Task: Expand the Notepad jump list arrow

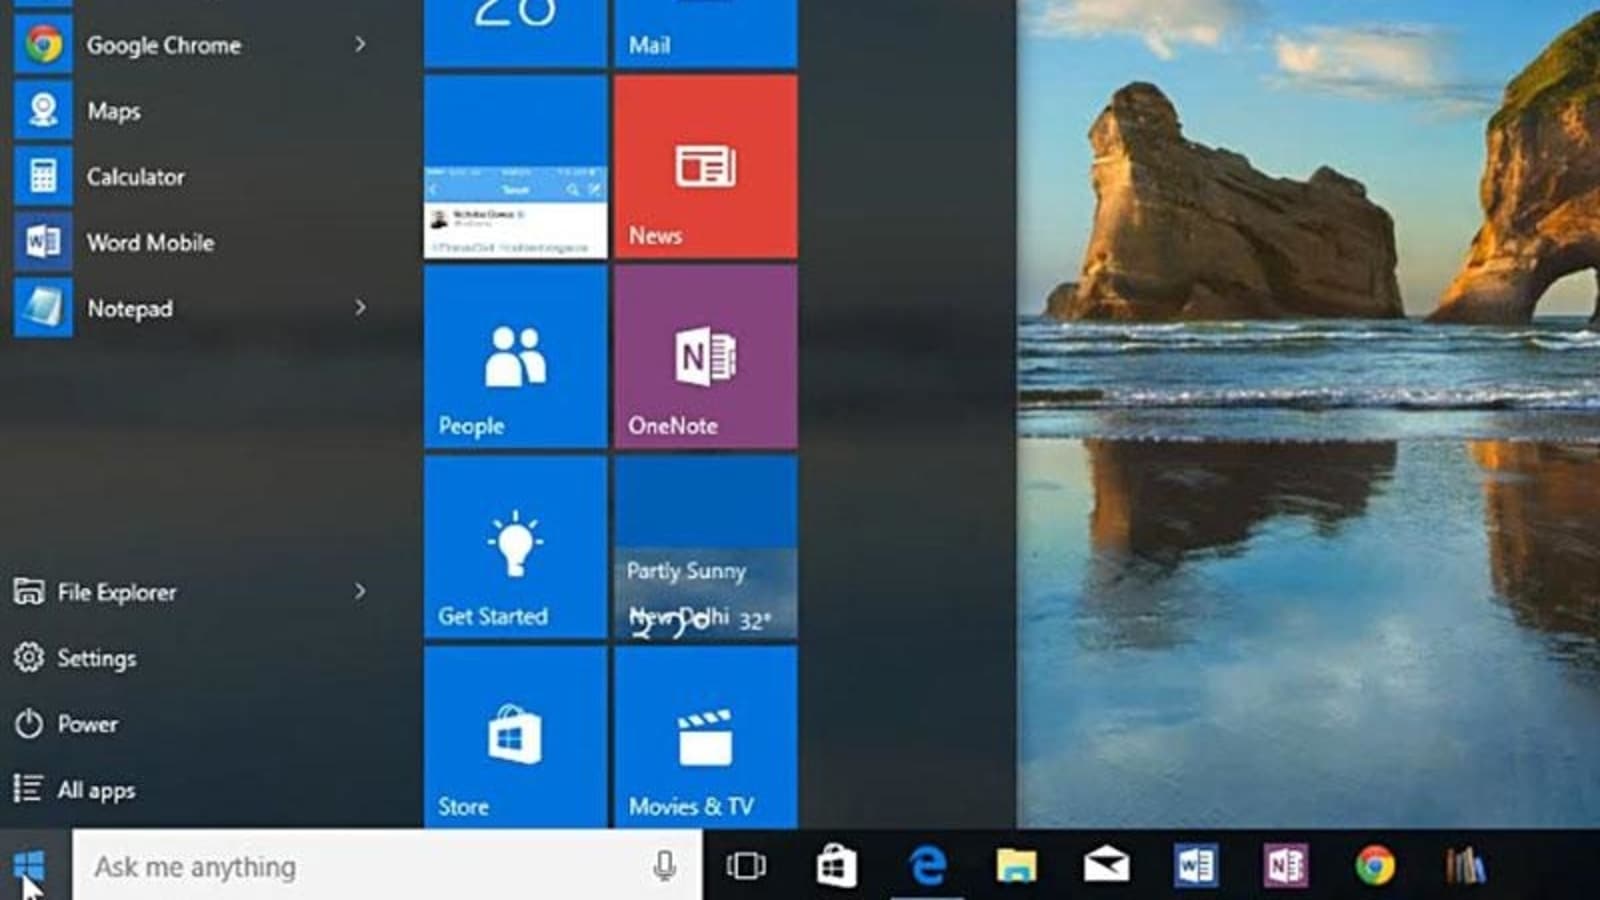Action: pyautogui.click(x=360, y=308)
